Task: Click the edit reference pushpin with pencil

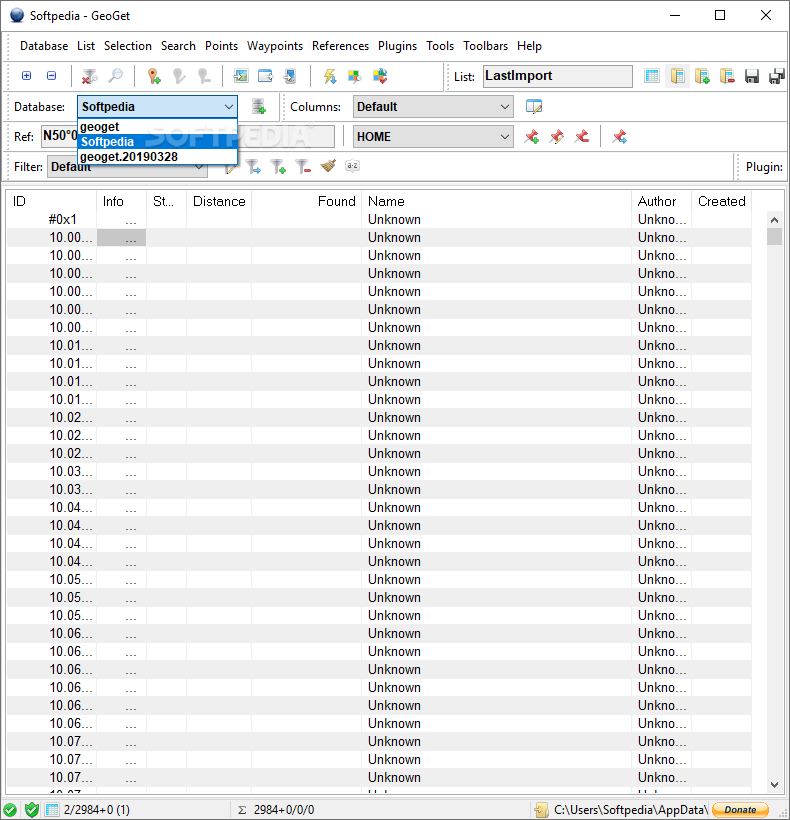Action: 556,137
